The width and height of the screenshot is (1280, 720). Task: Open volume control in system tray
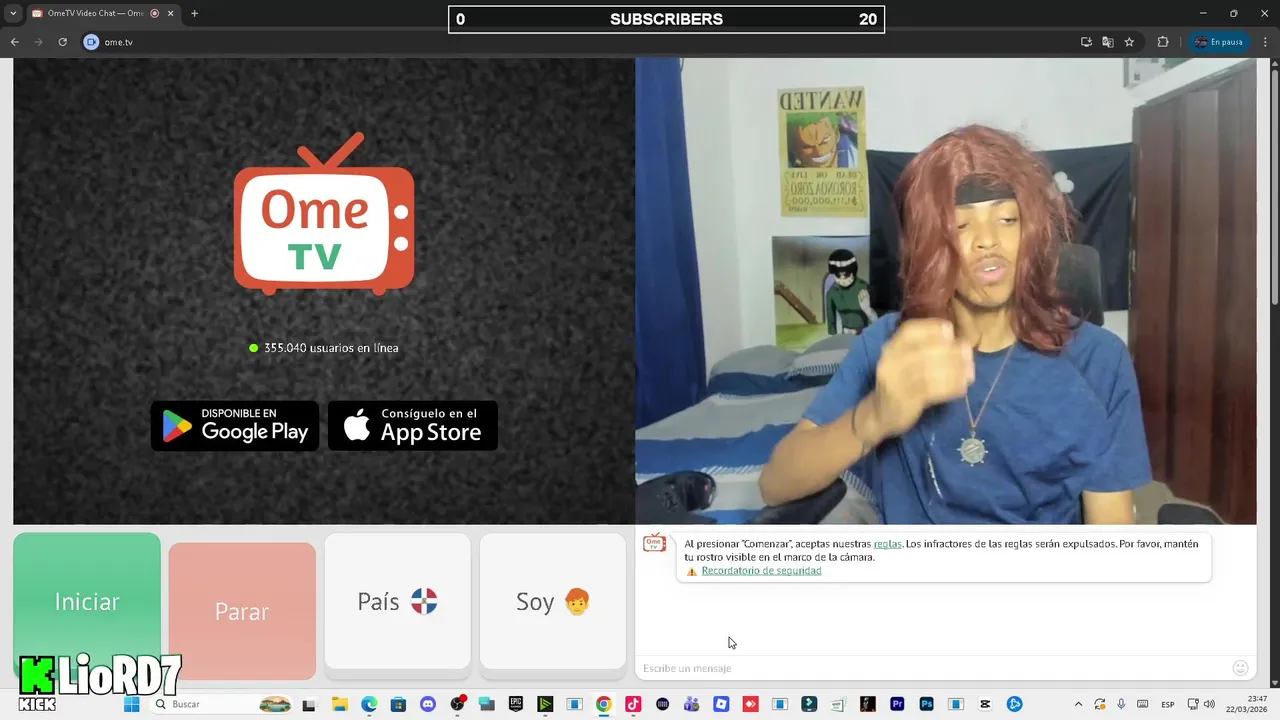point(1209,704)
